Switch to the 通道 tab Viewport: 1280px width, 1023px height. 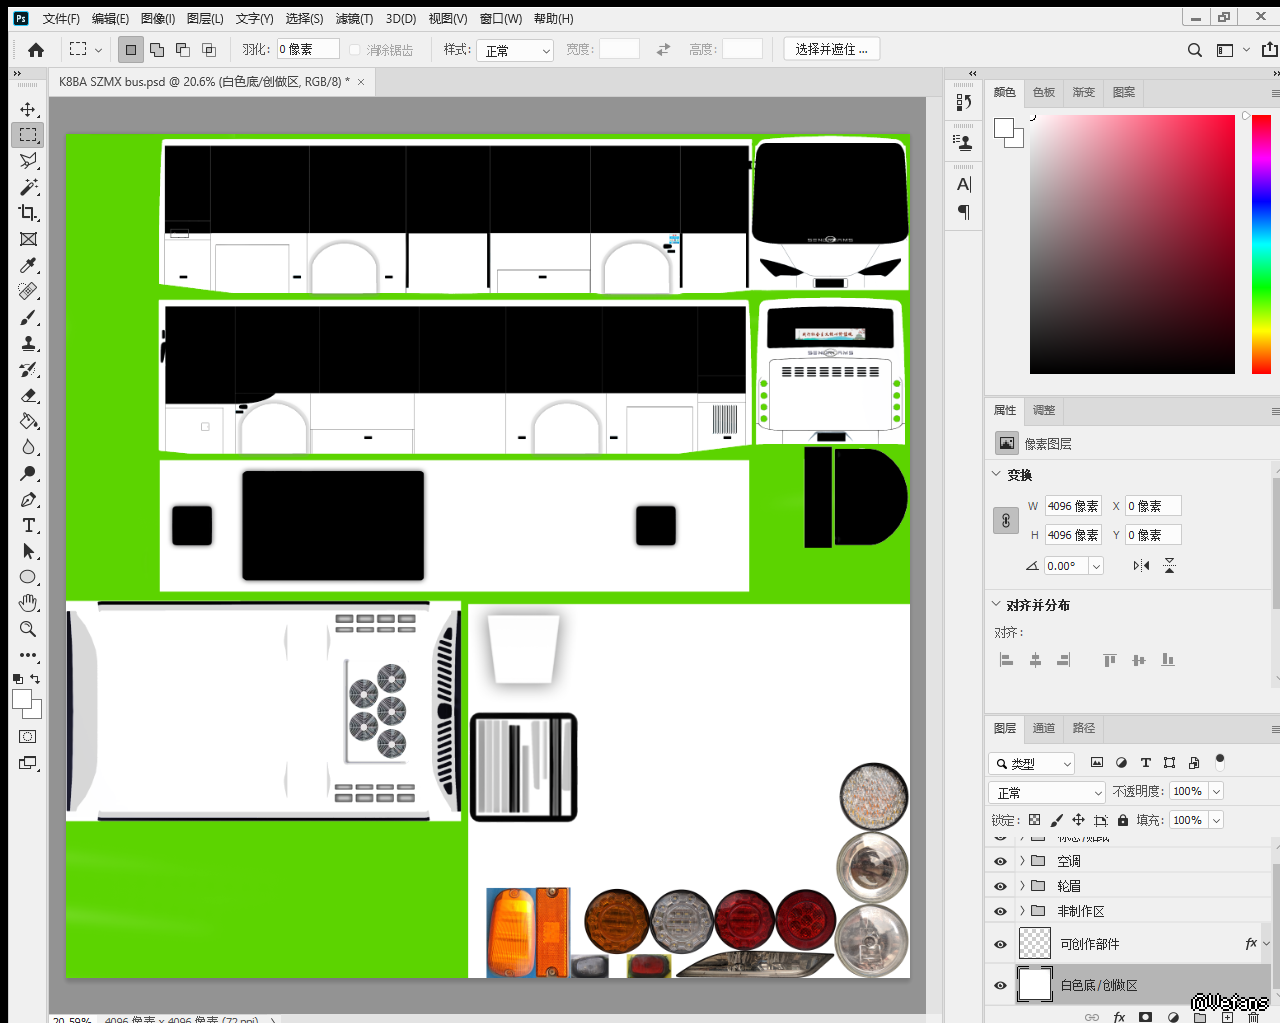coord(1044,728)
